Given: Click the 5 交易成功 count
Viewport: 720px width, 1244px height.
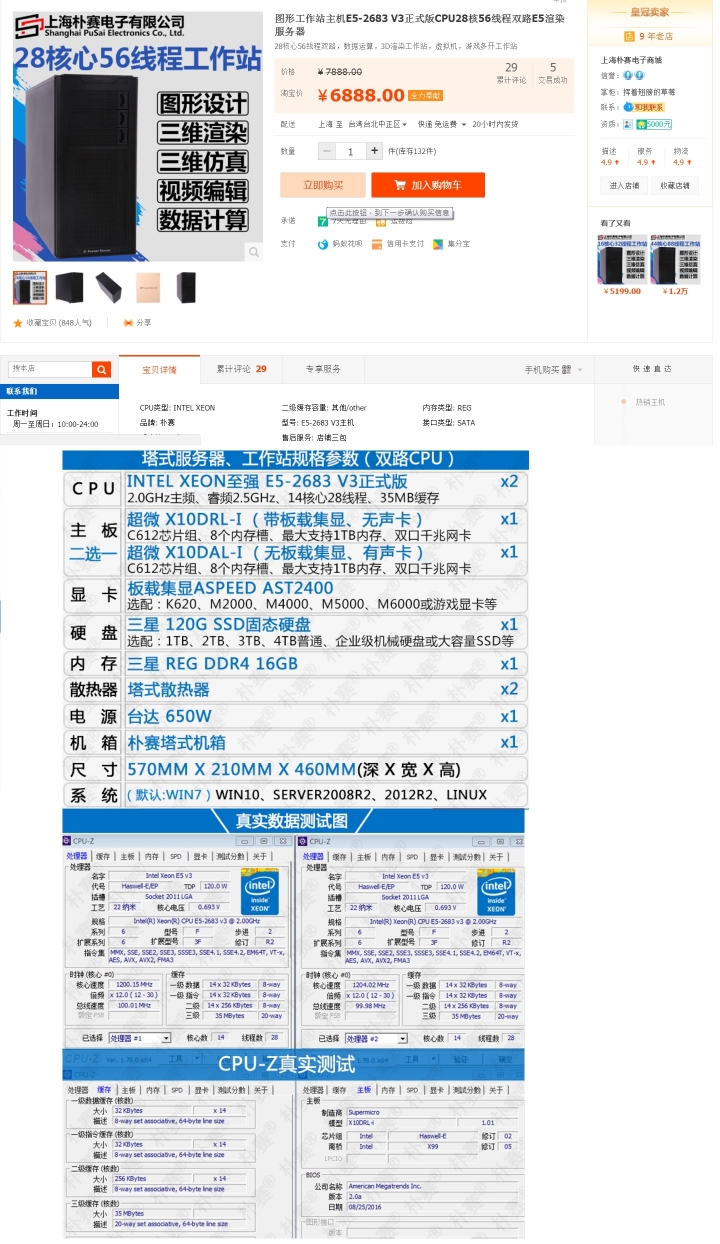Looking at the screenshot, I should [x=552, y=73].
